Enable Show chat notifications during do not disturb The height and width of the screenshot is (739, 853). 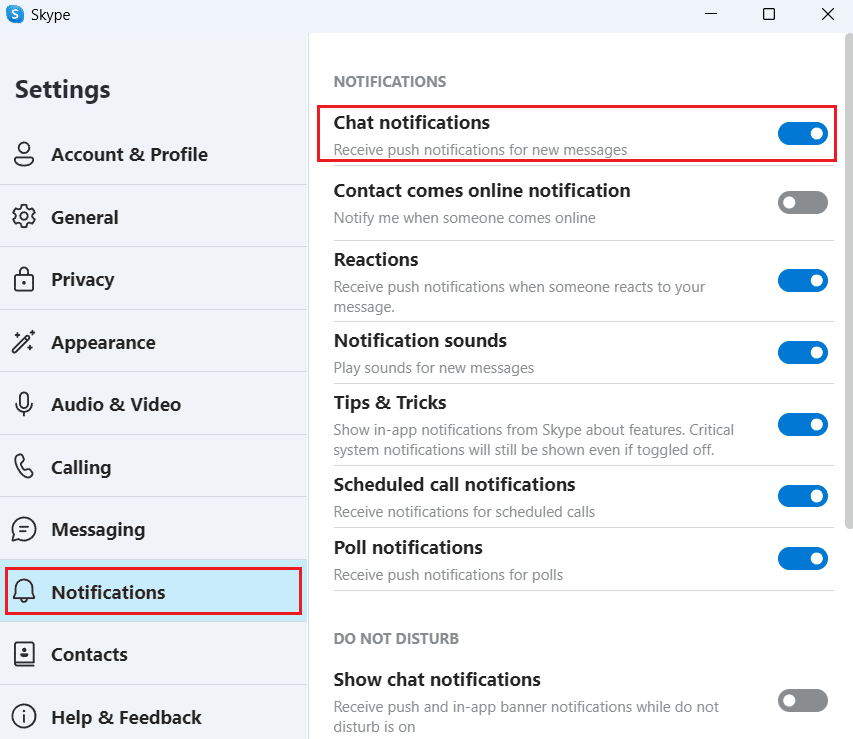pyautogui.click(x=802, y=700)
